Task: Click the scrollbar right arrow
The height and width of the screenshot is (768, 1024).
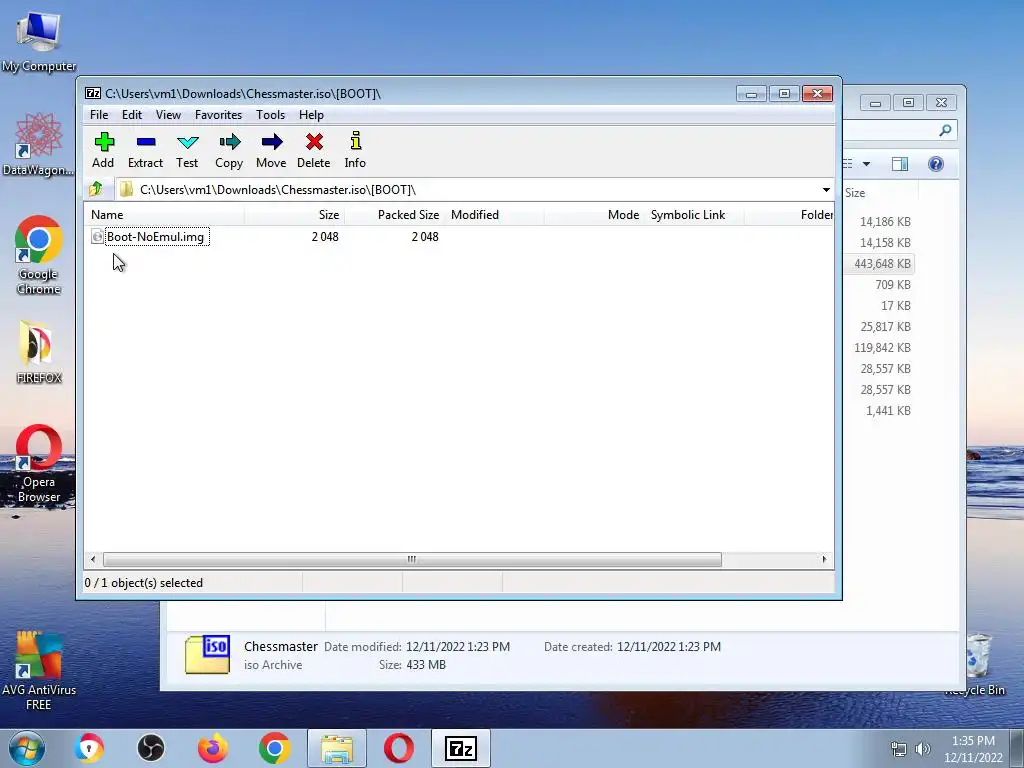Action: [824, 560]
